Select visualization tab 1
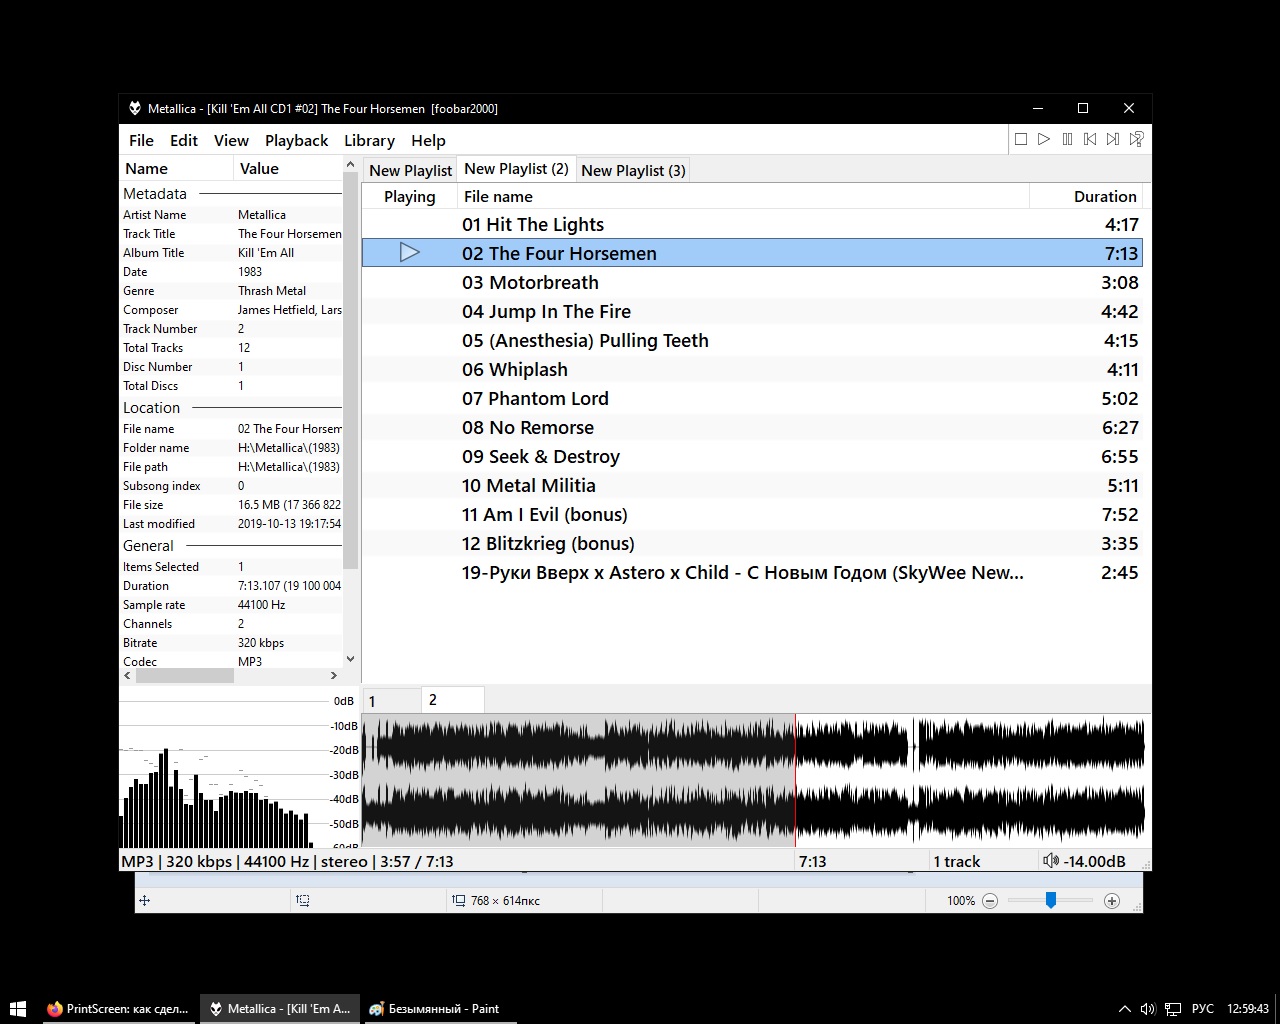Image resolution: width=1280 pixels, height=1024 pixels. click(391, 701)
